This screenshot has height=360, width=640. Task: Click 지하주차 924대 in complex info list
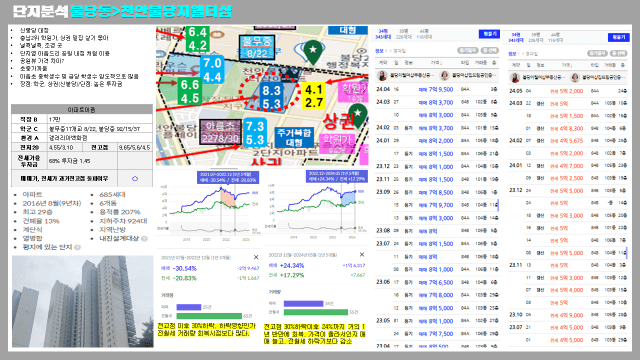pyautogui.click(x=123, y=221)
